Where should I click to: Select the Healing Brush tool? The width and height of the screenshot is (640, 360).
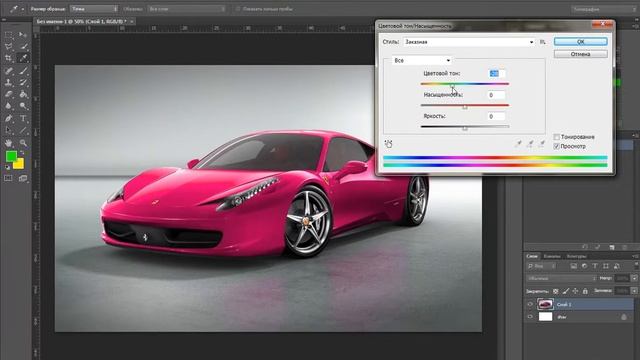[x=9, y=71]
